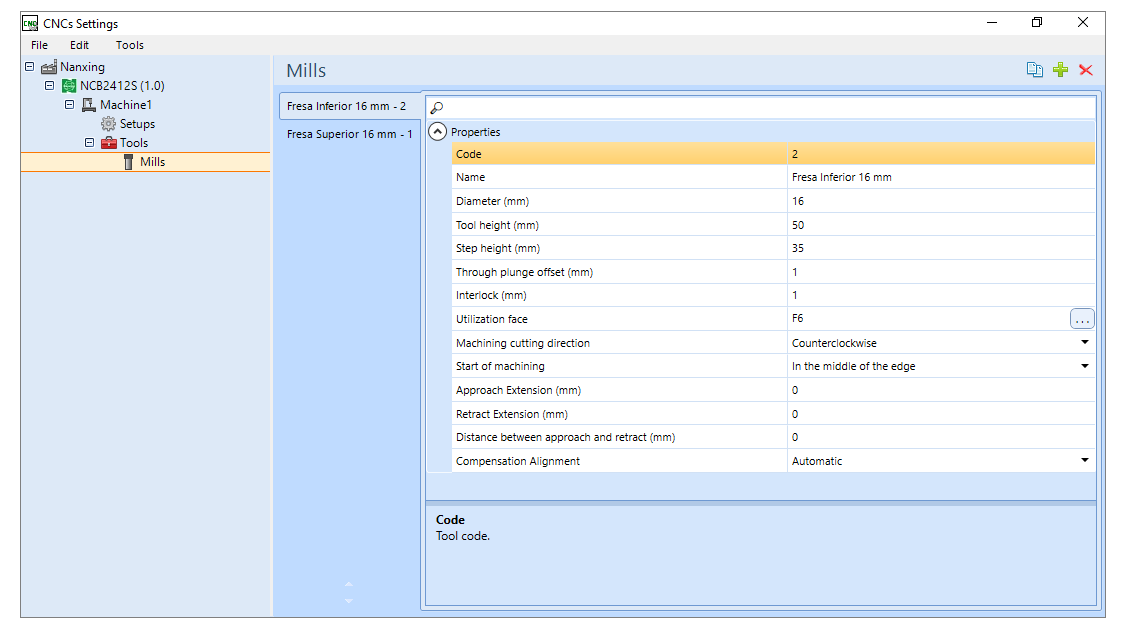Click the NCB2412S green board icon

tap(69, 86)
